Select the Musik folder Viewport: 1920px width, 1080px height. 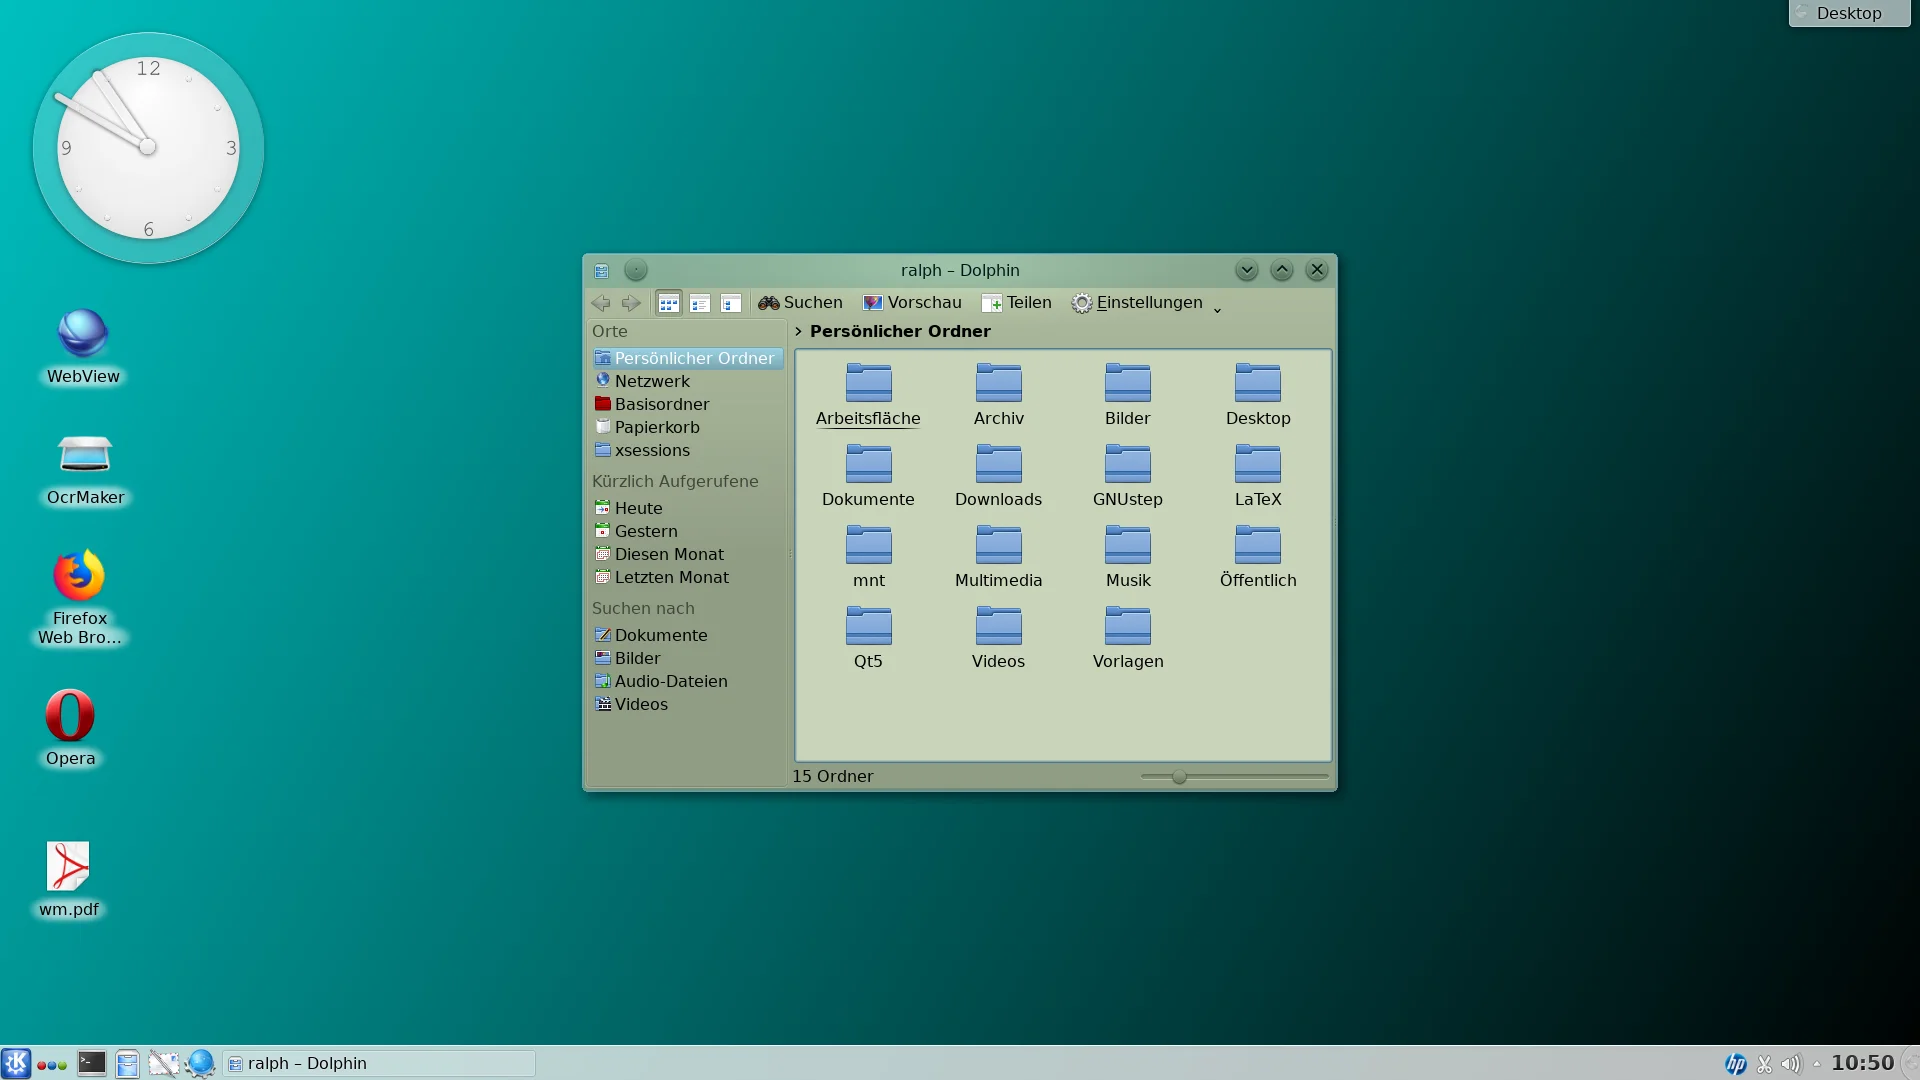(x=1128, y=557)
